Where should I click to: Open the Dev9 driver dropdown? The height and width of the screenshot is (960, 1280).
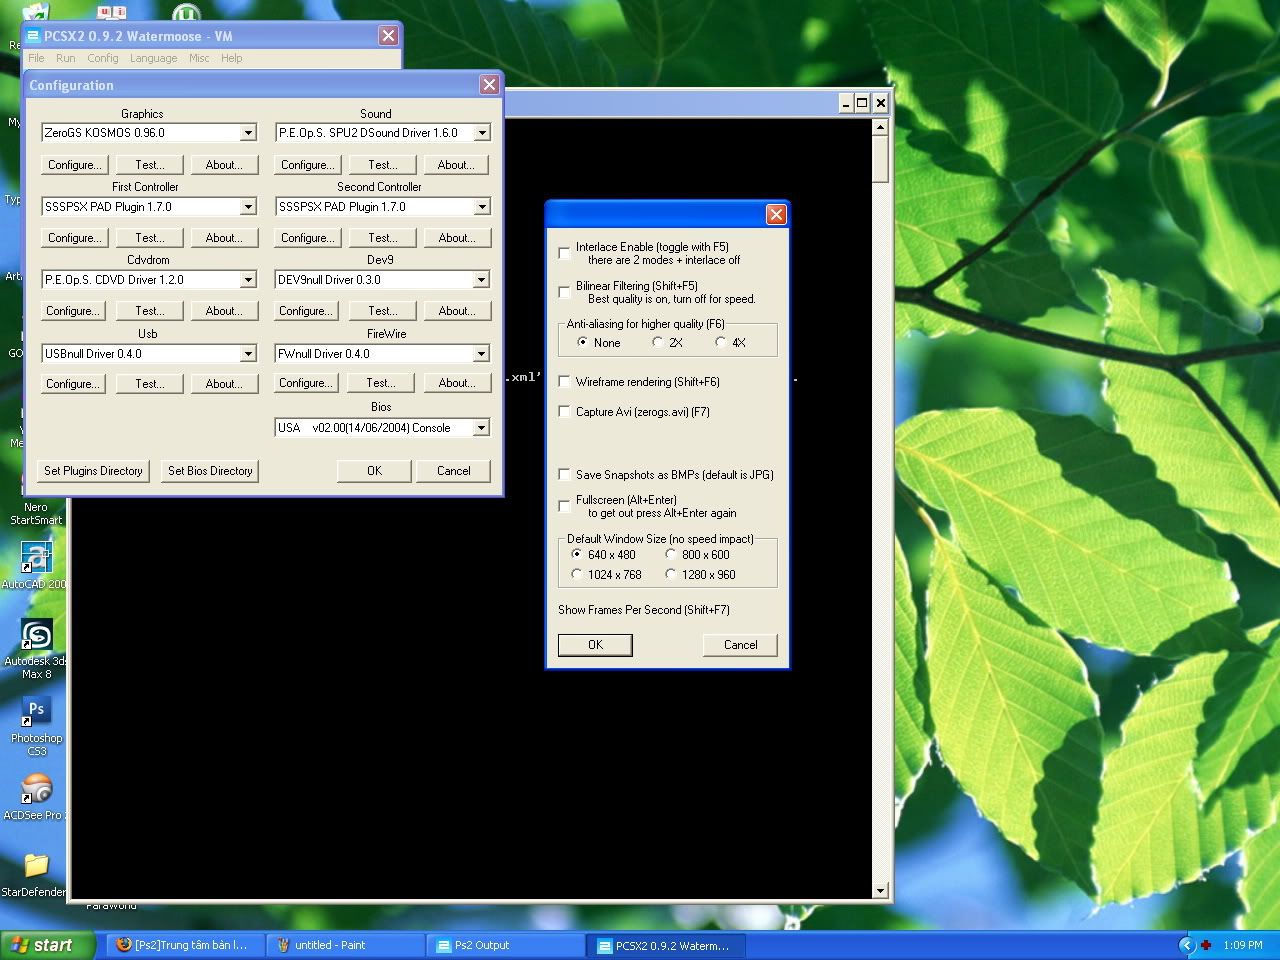pyautogui.click(x=481, y=280)
